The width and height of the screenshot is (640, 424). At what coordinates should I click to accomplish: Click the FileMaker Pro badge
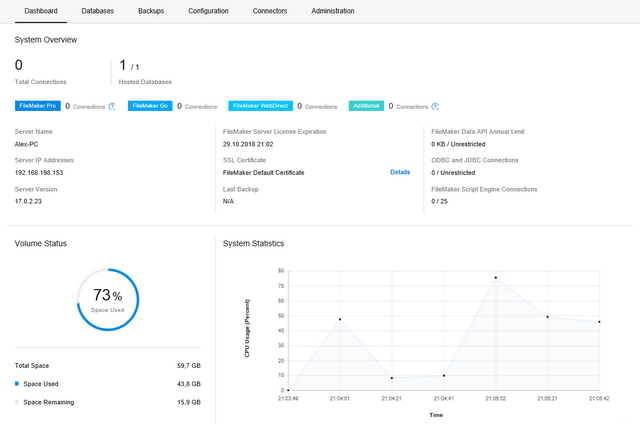point(37,106)
